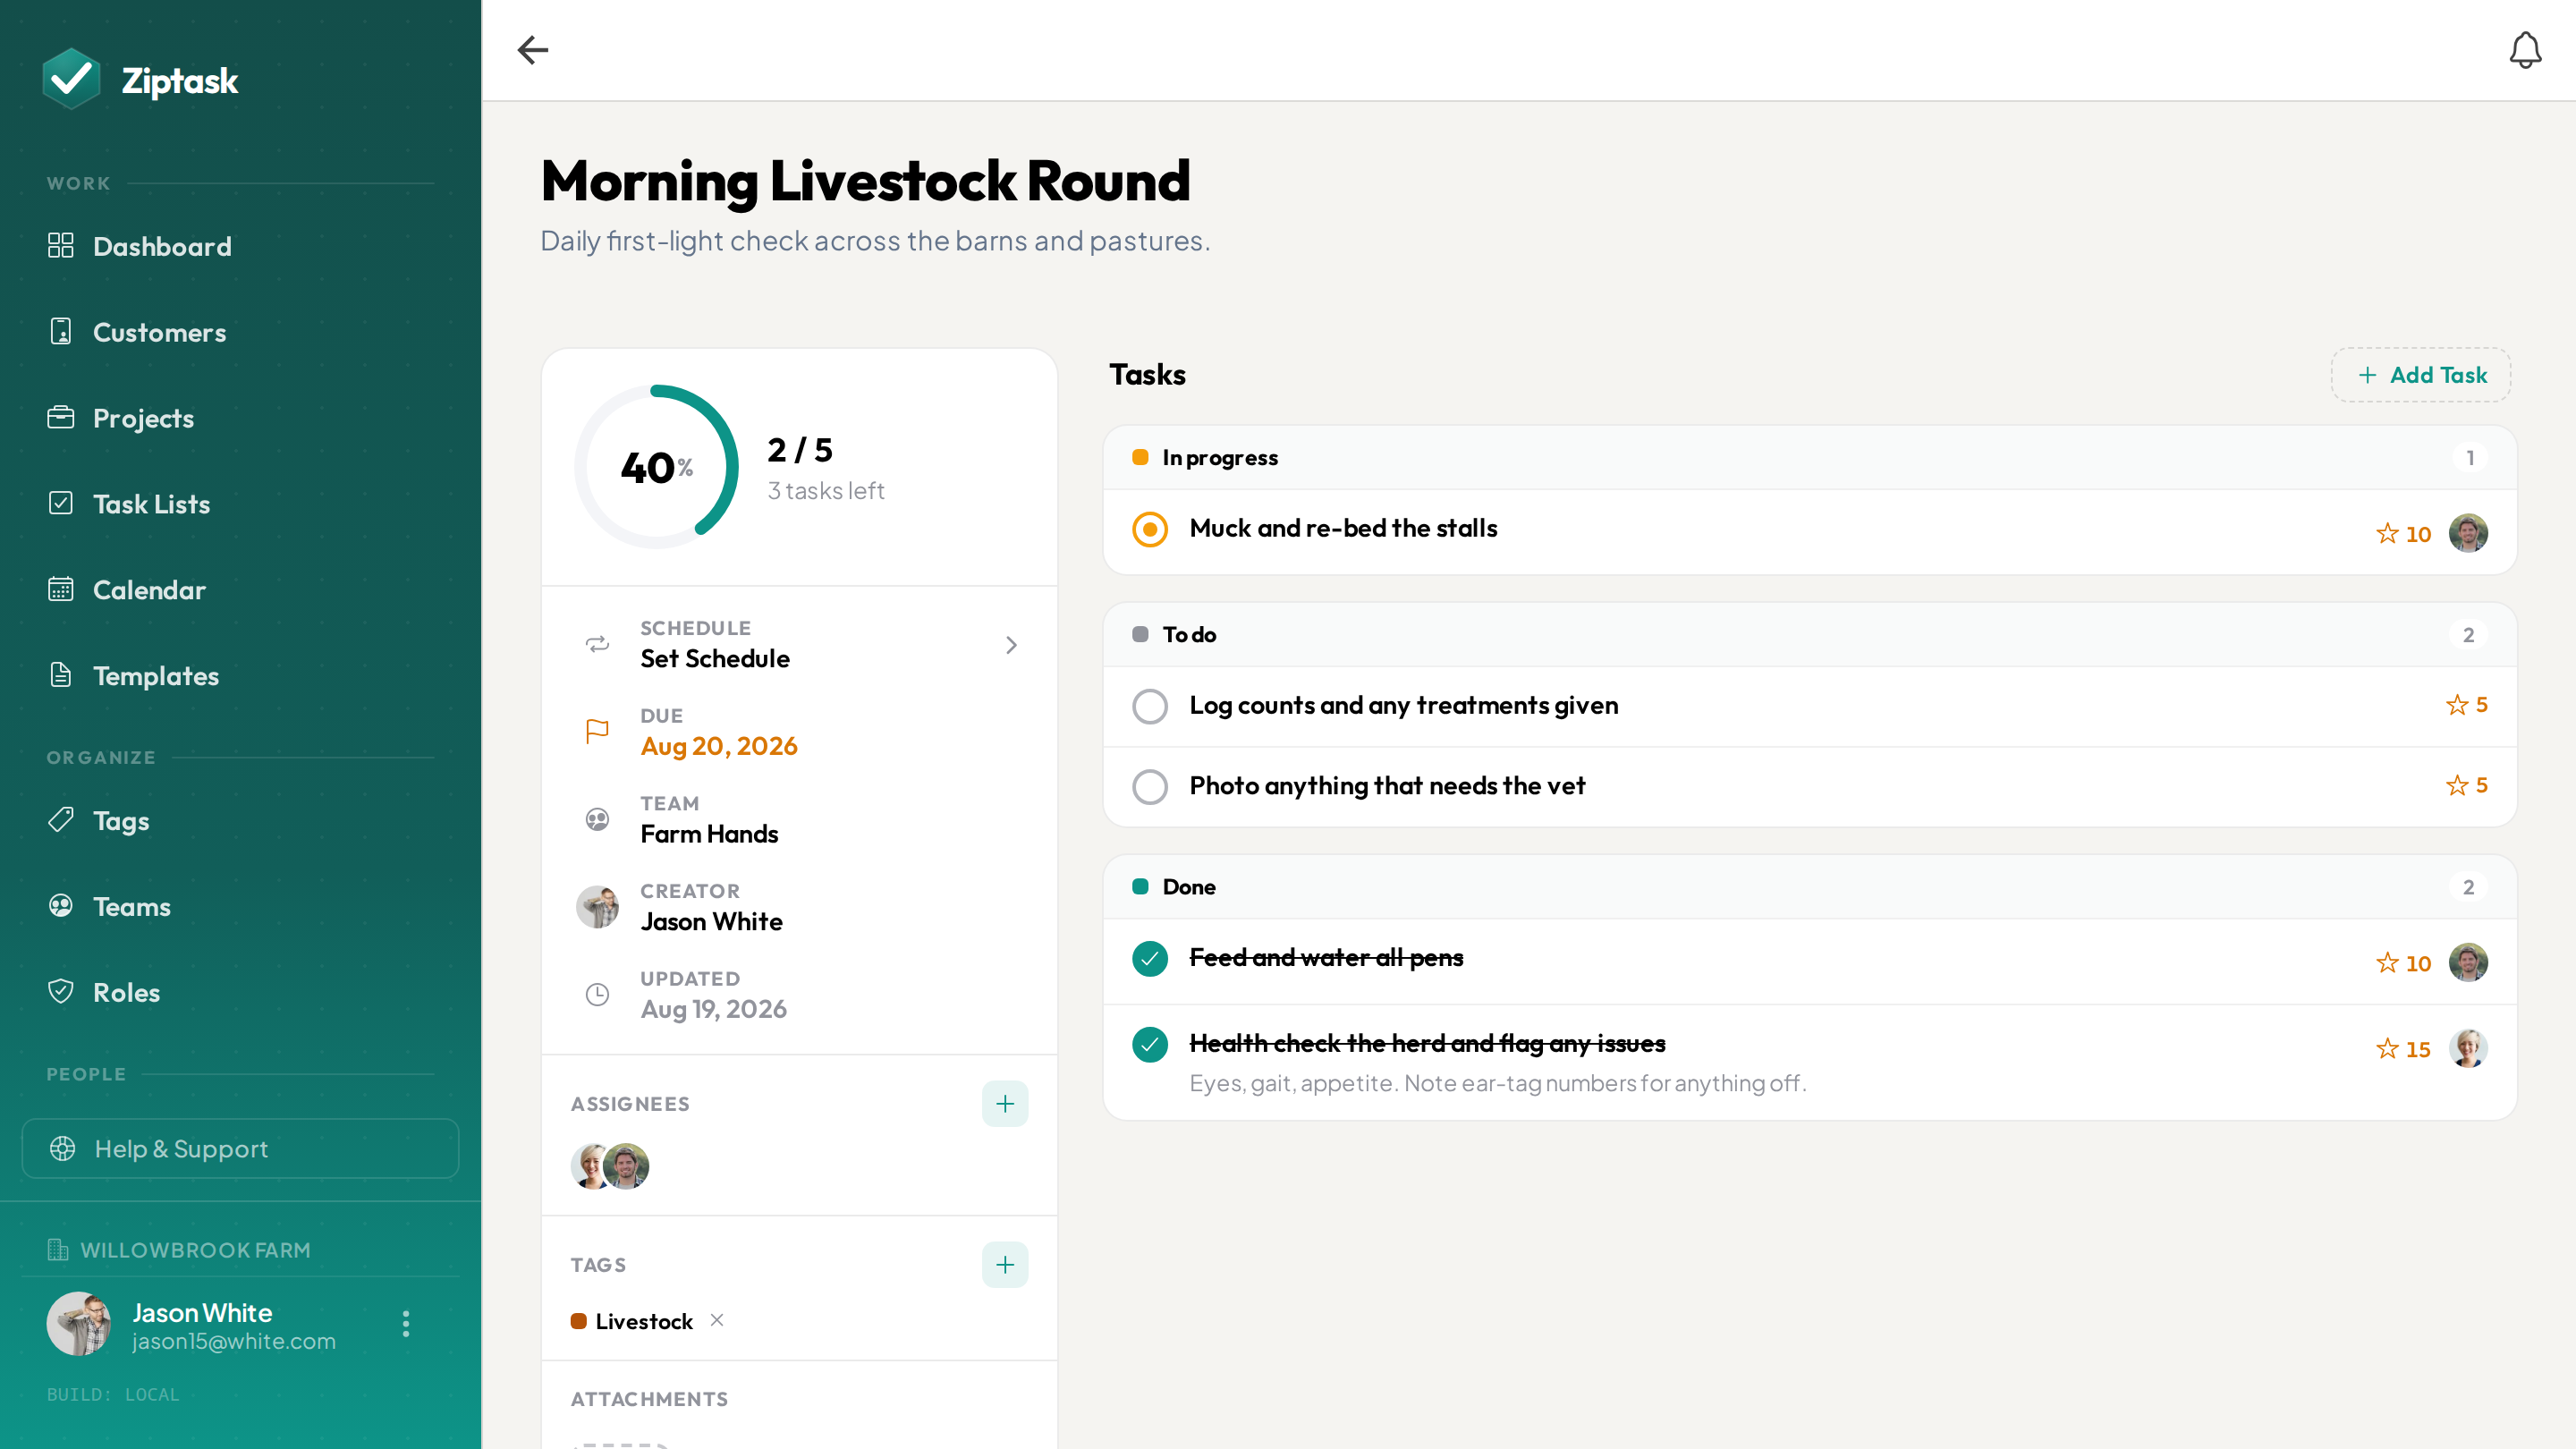This screenshot has height=1449, width=2576.
Task: Click the Roles shield icon
Action: [x=61, y=991]
